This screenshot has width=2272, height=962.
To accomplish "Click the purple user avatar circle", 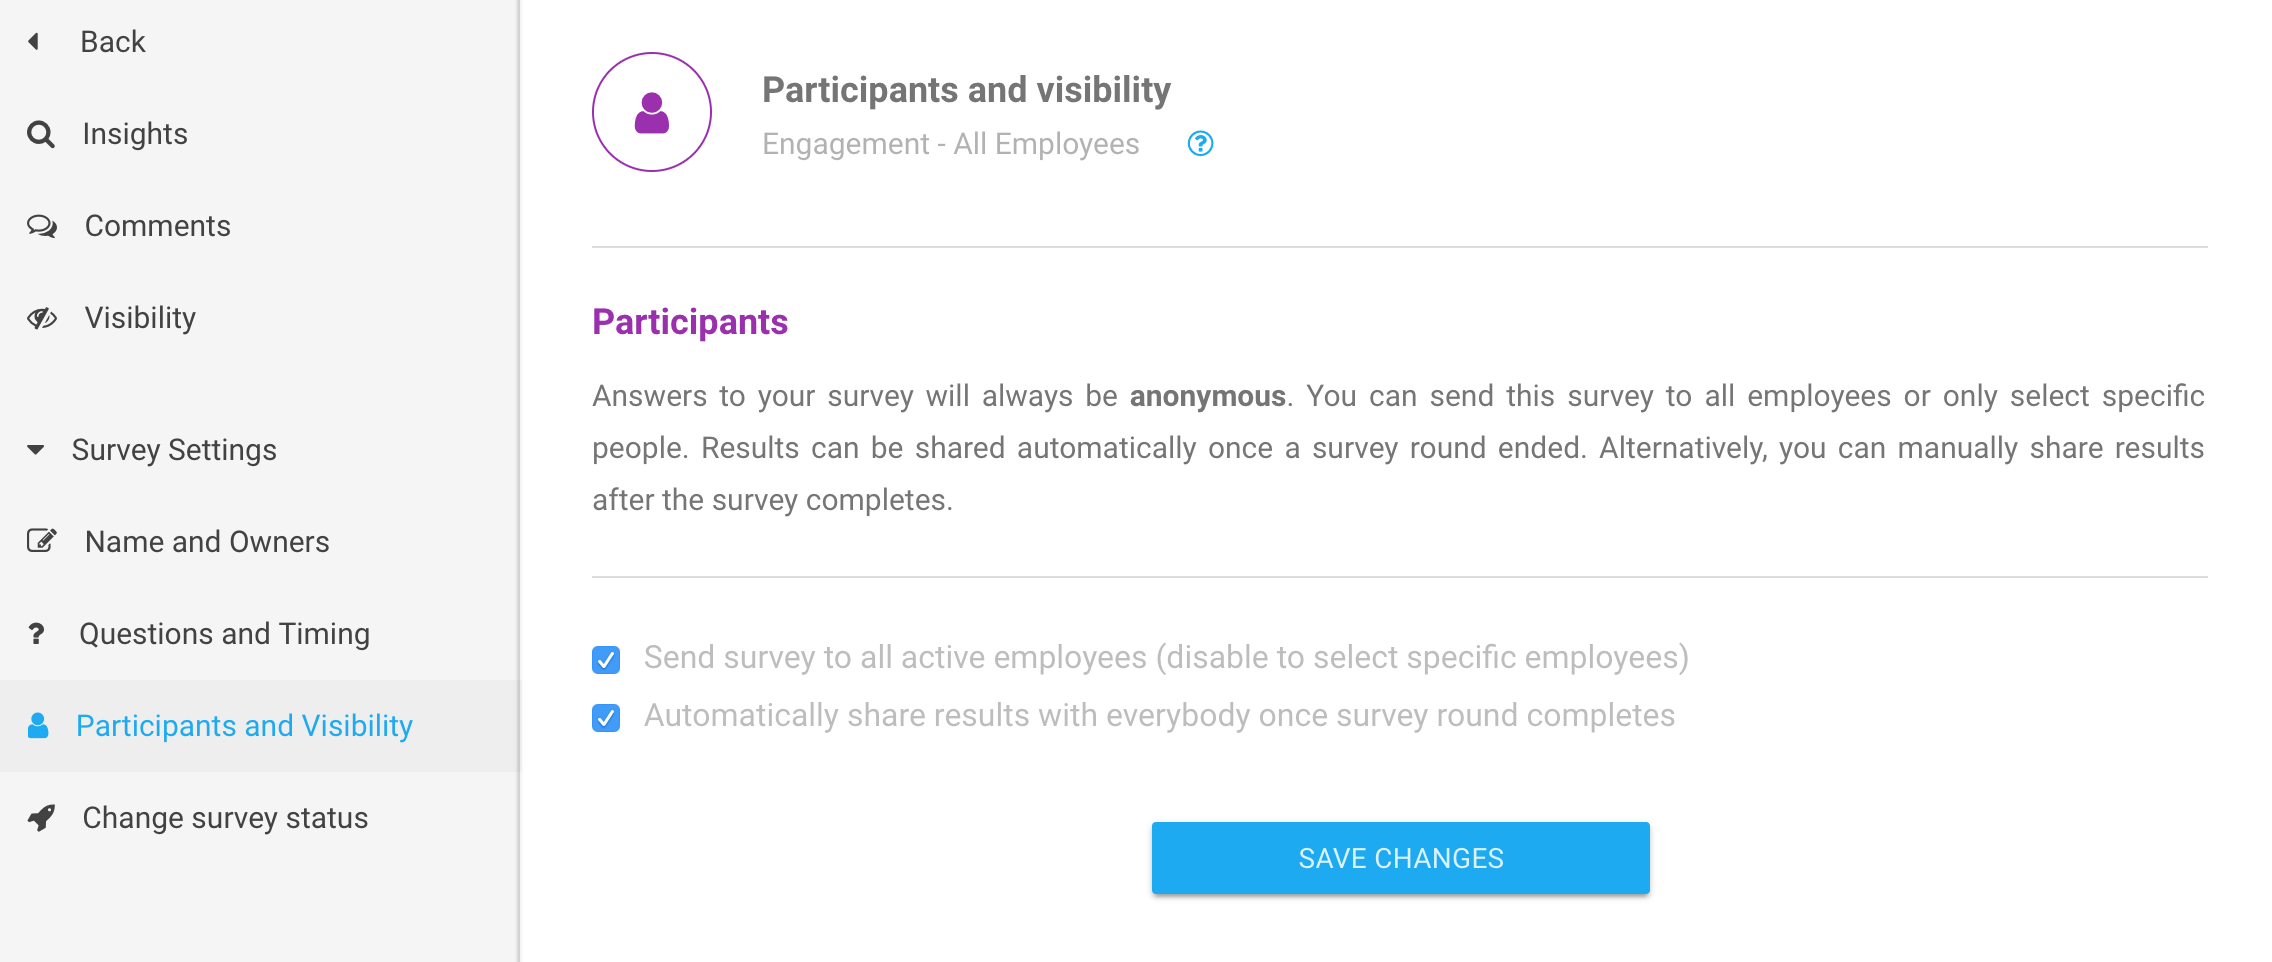I will [652, 112].
